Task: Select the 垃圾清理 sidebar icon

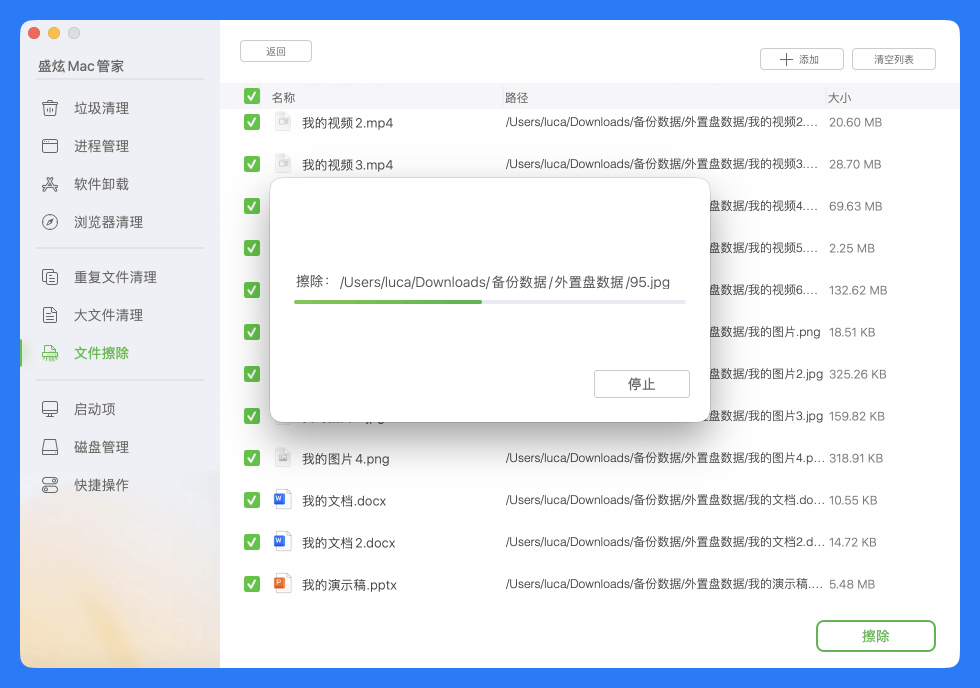Action: pyautogui.click(x=49, y=108)
